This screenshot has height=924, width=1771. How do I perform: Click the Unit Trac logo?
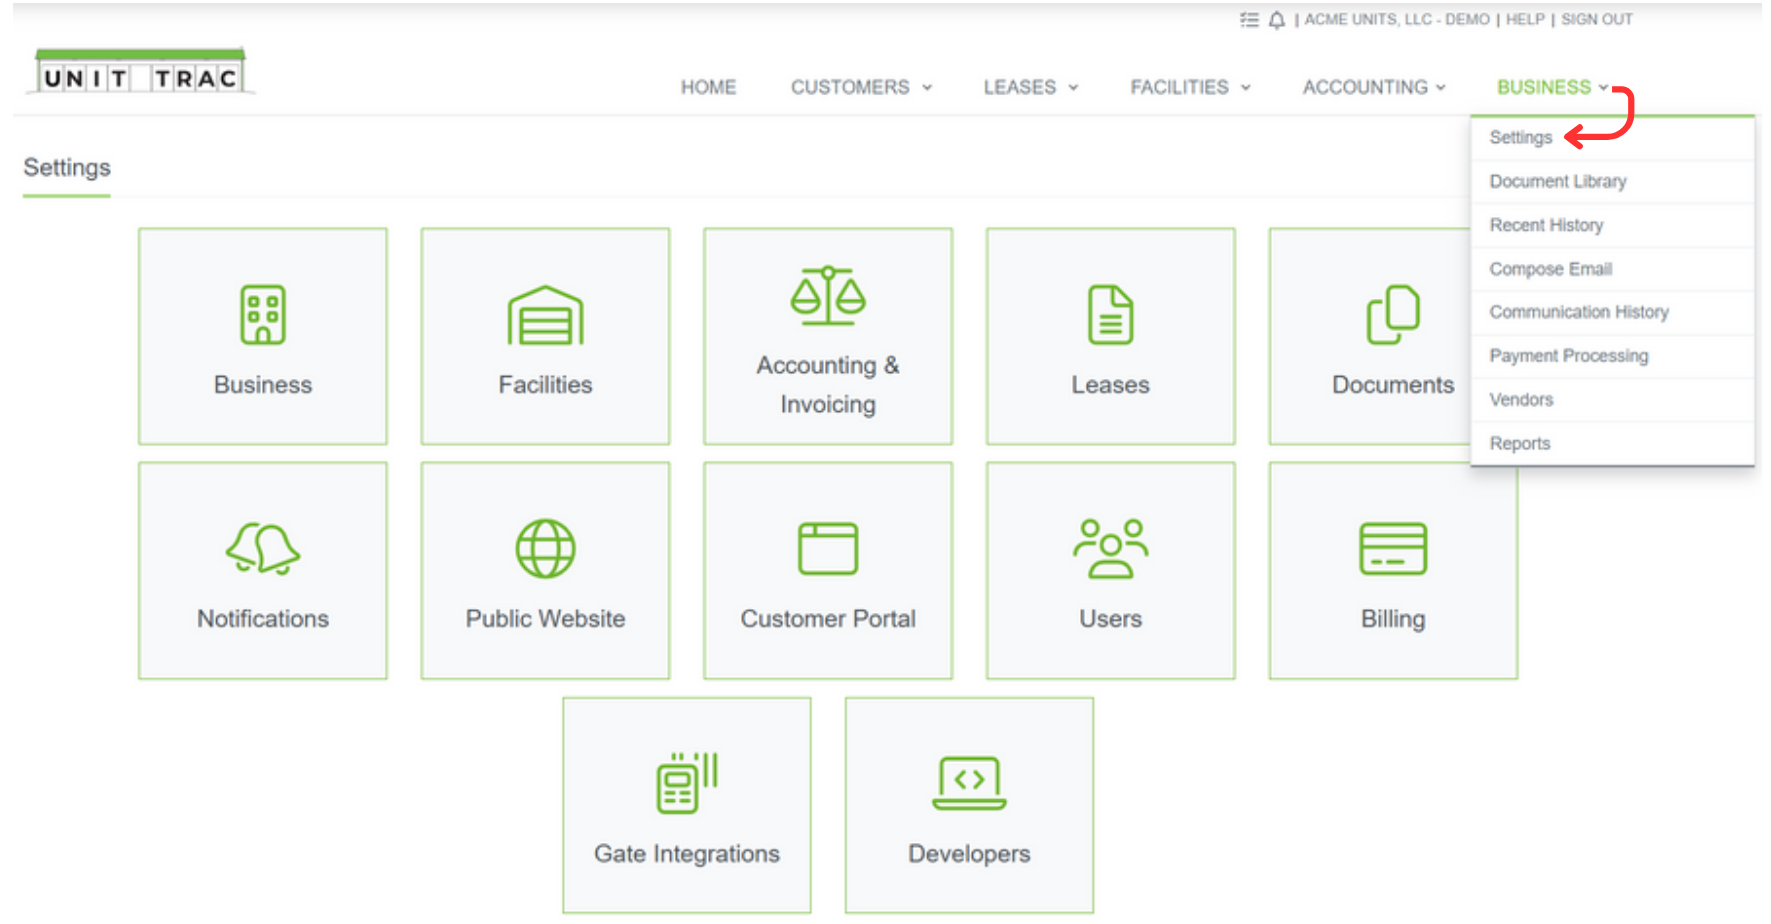pyautogui.click(x=140, y=72)
